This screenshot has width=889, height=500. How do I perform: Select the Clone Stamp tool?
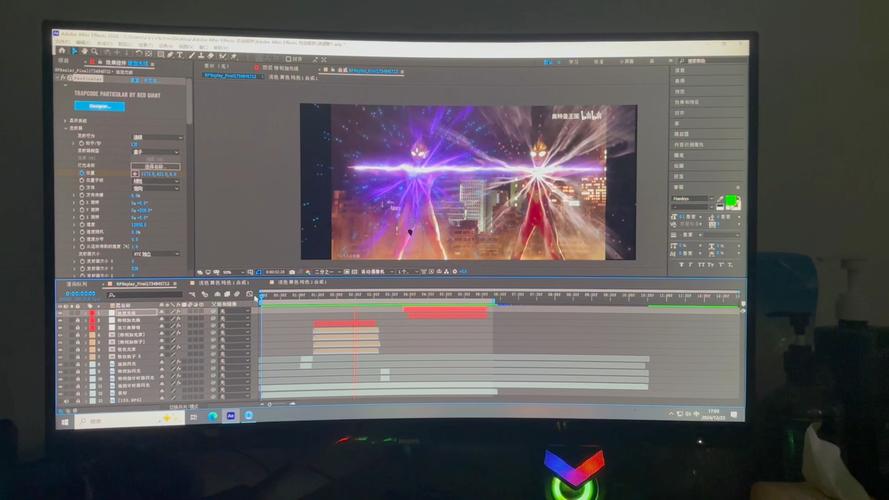tap(201, 56)
